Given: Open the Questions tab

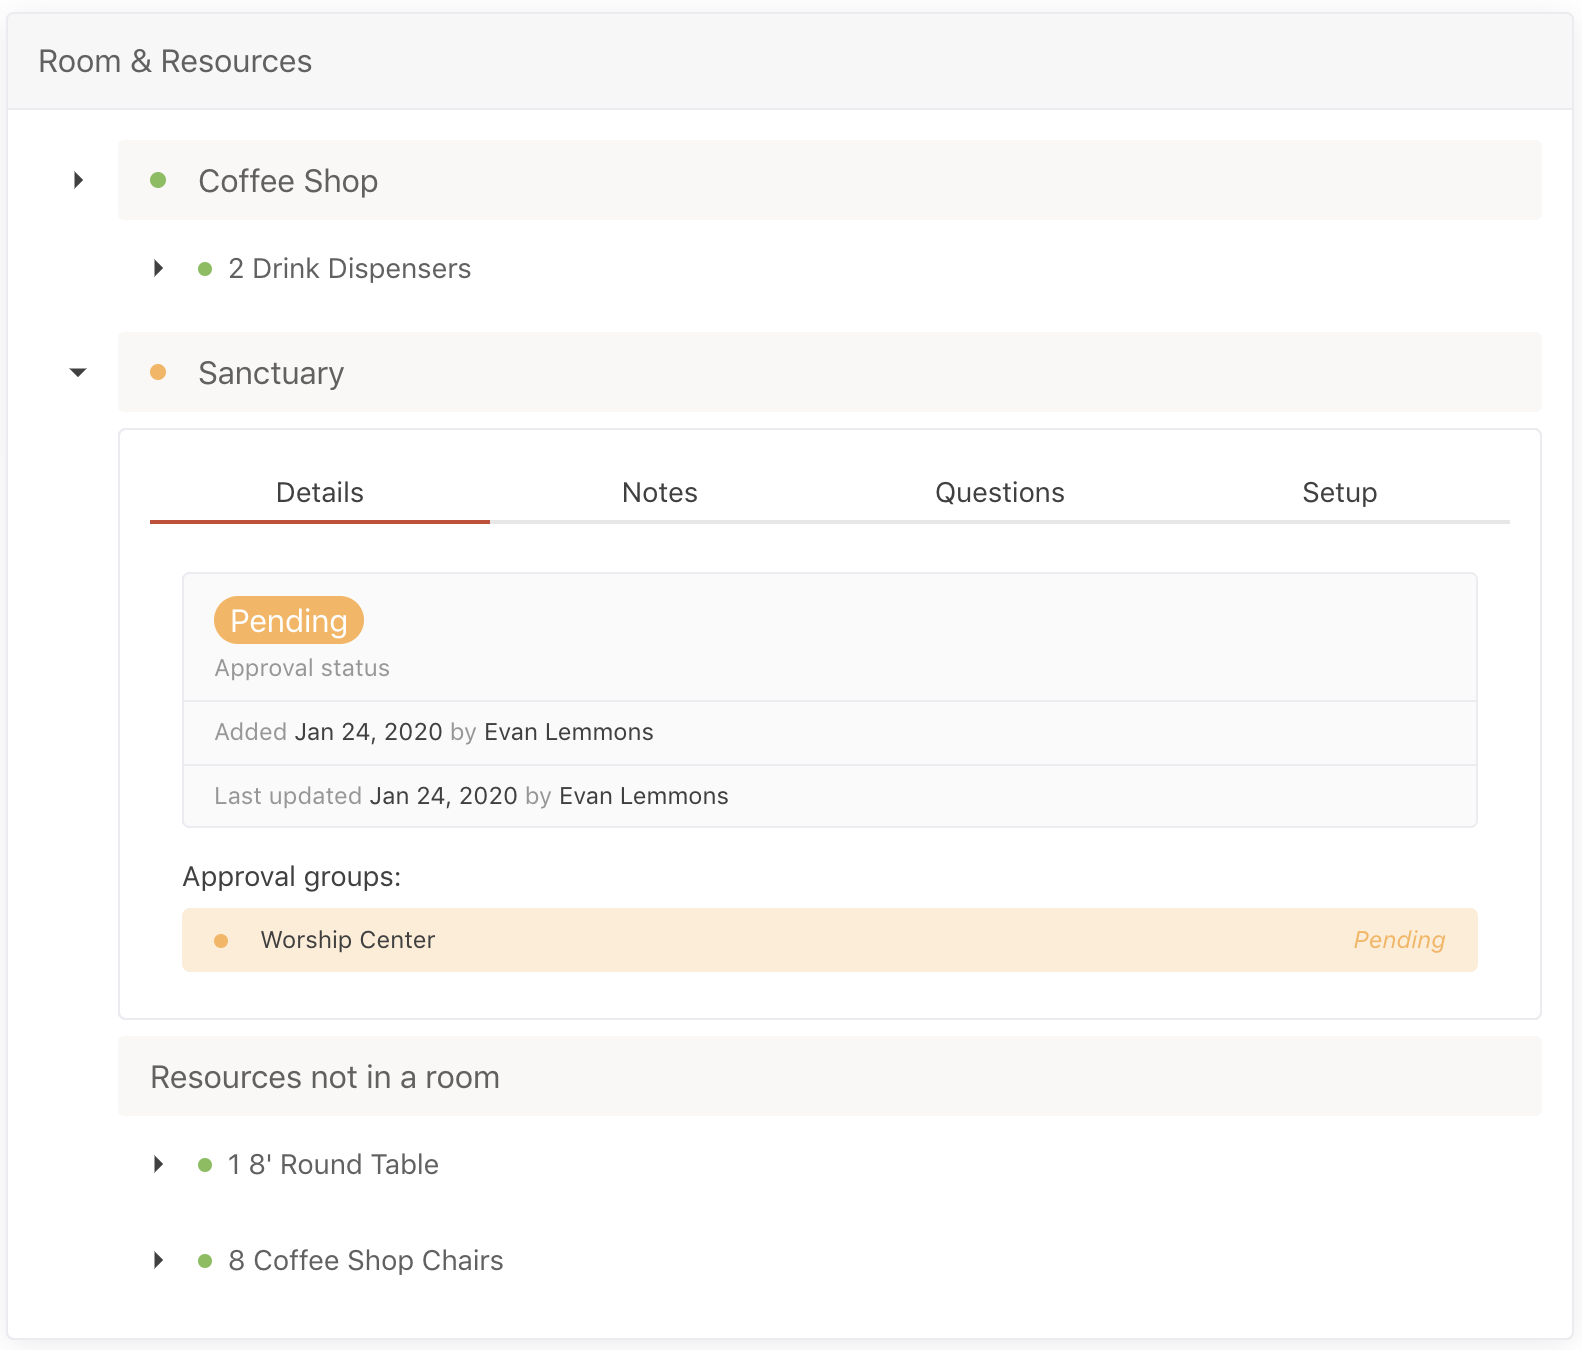Looking at the screenshot, I should coord(999,493).
